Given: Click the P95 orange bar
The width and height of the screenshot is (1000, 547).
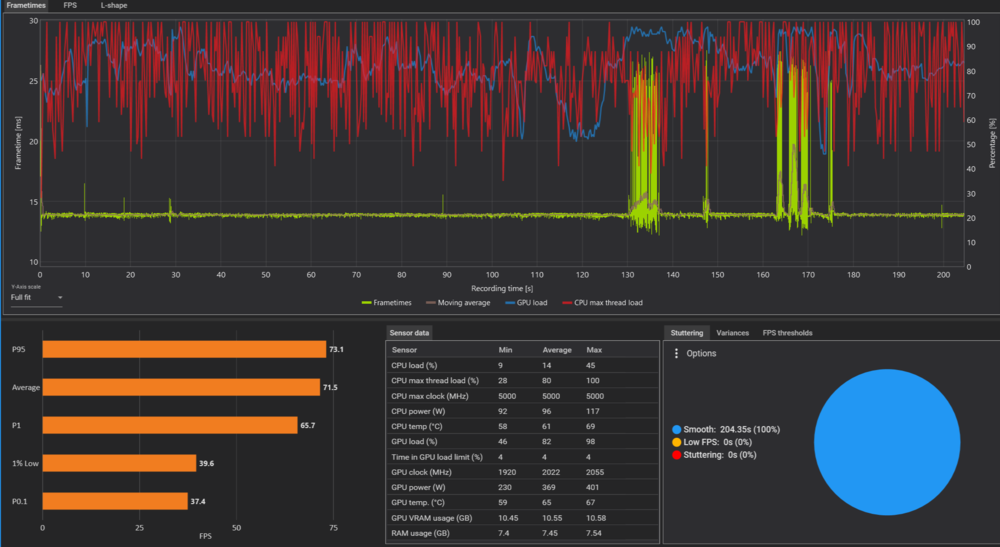Looking at the screenshot, I should [x=184, y=349].
